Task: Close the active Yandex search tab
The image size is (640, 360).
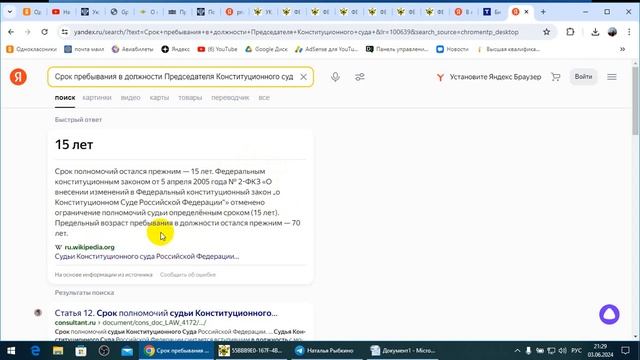Action: [526, 12]
